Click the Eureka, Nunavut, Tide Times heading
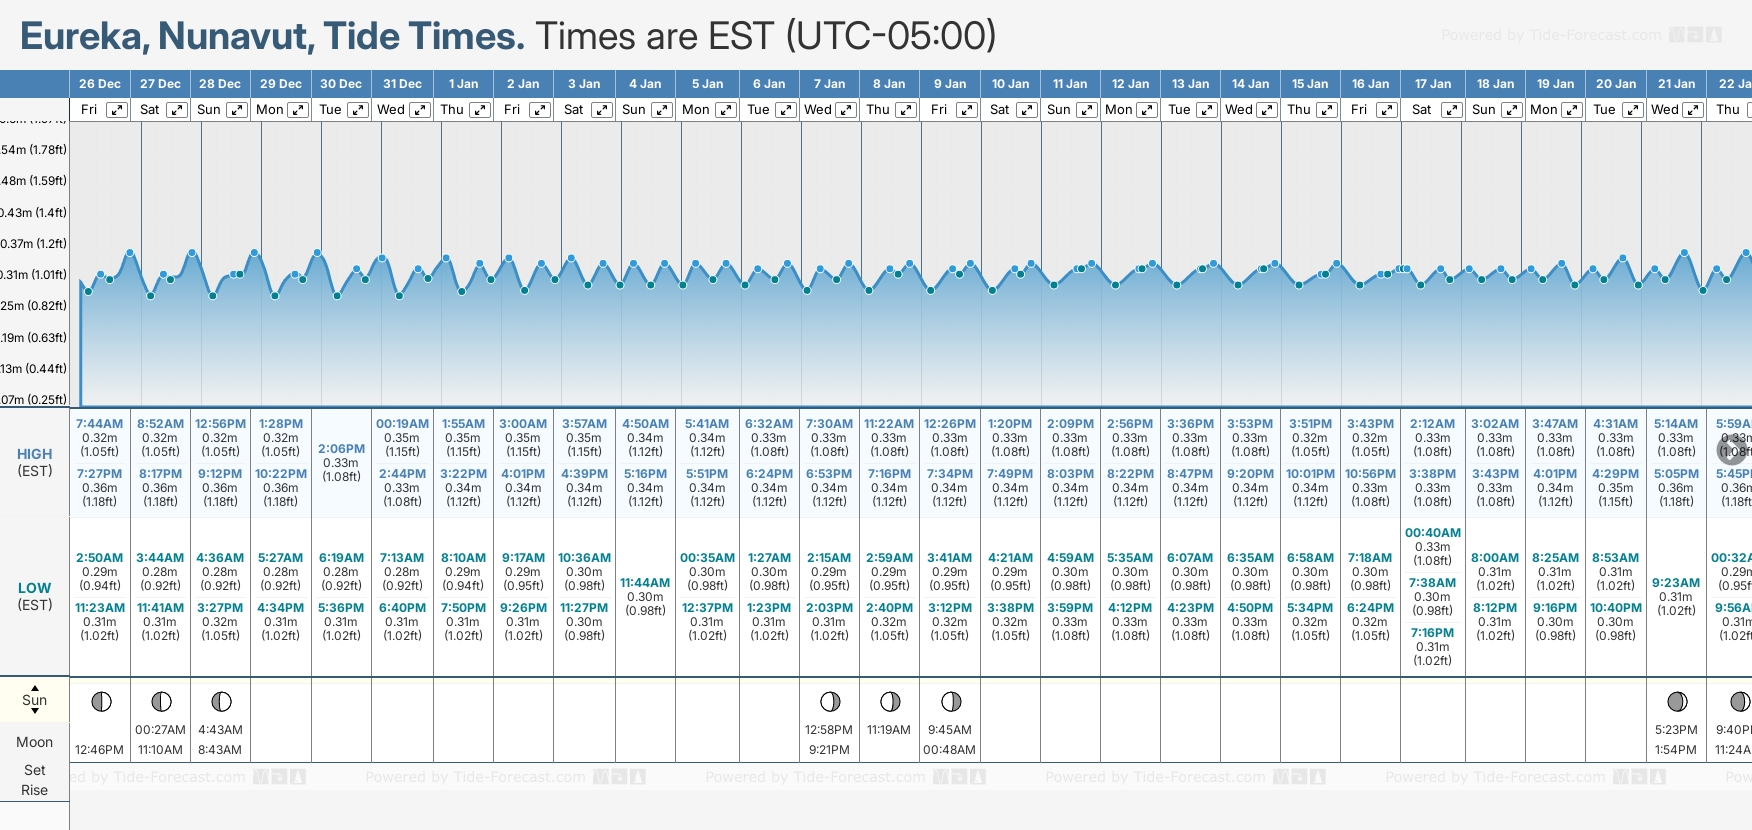Image resolution: width=1752 pixels, height=830 pixels. tap(272, 37)
